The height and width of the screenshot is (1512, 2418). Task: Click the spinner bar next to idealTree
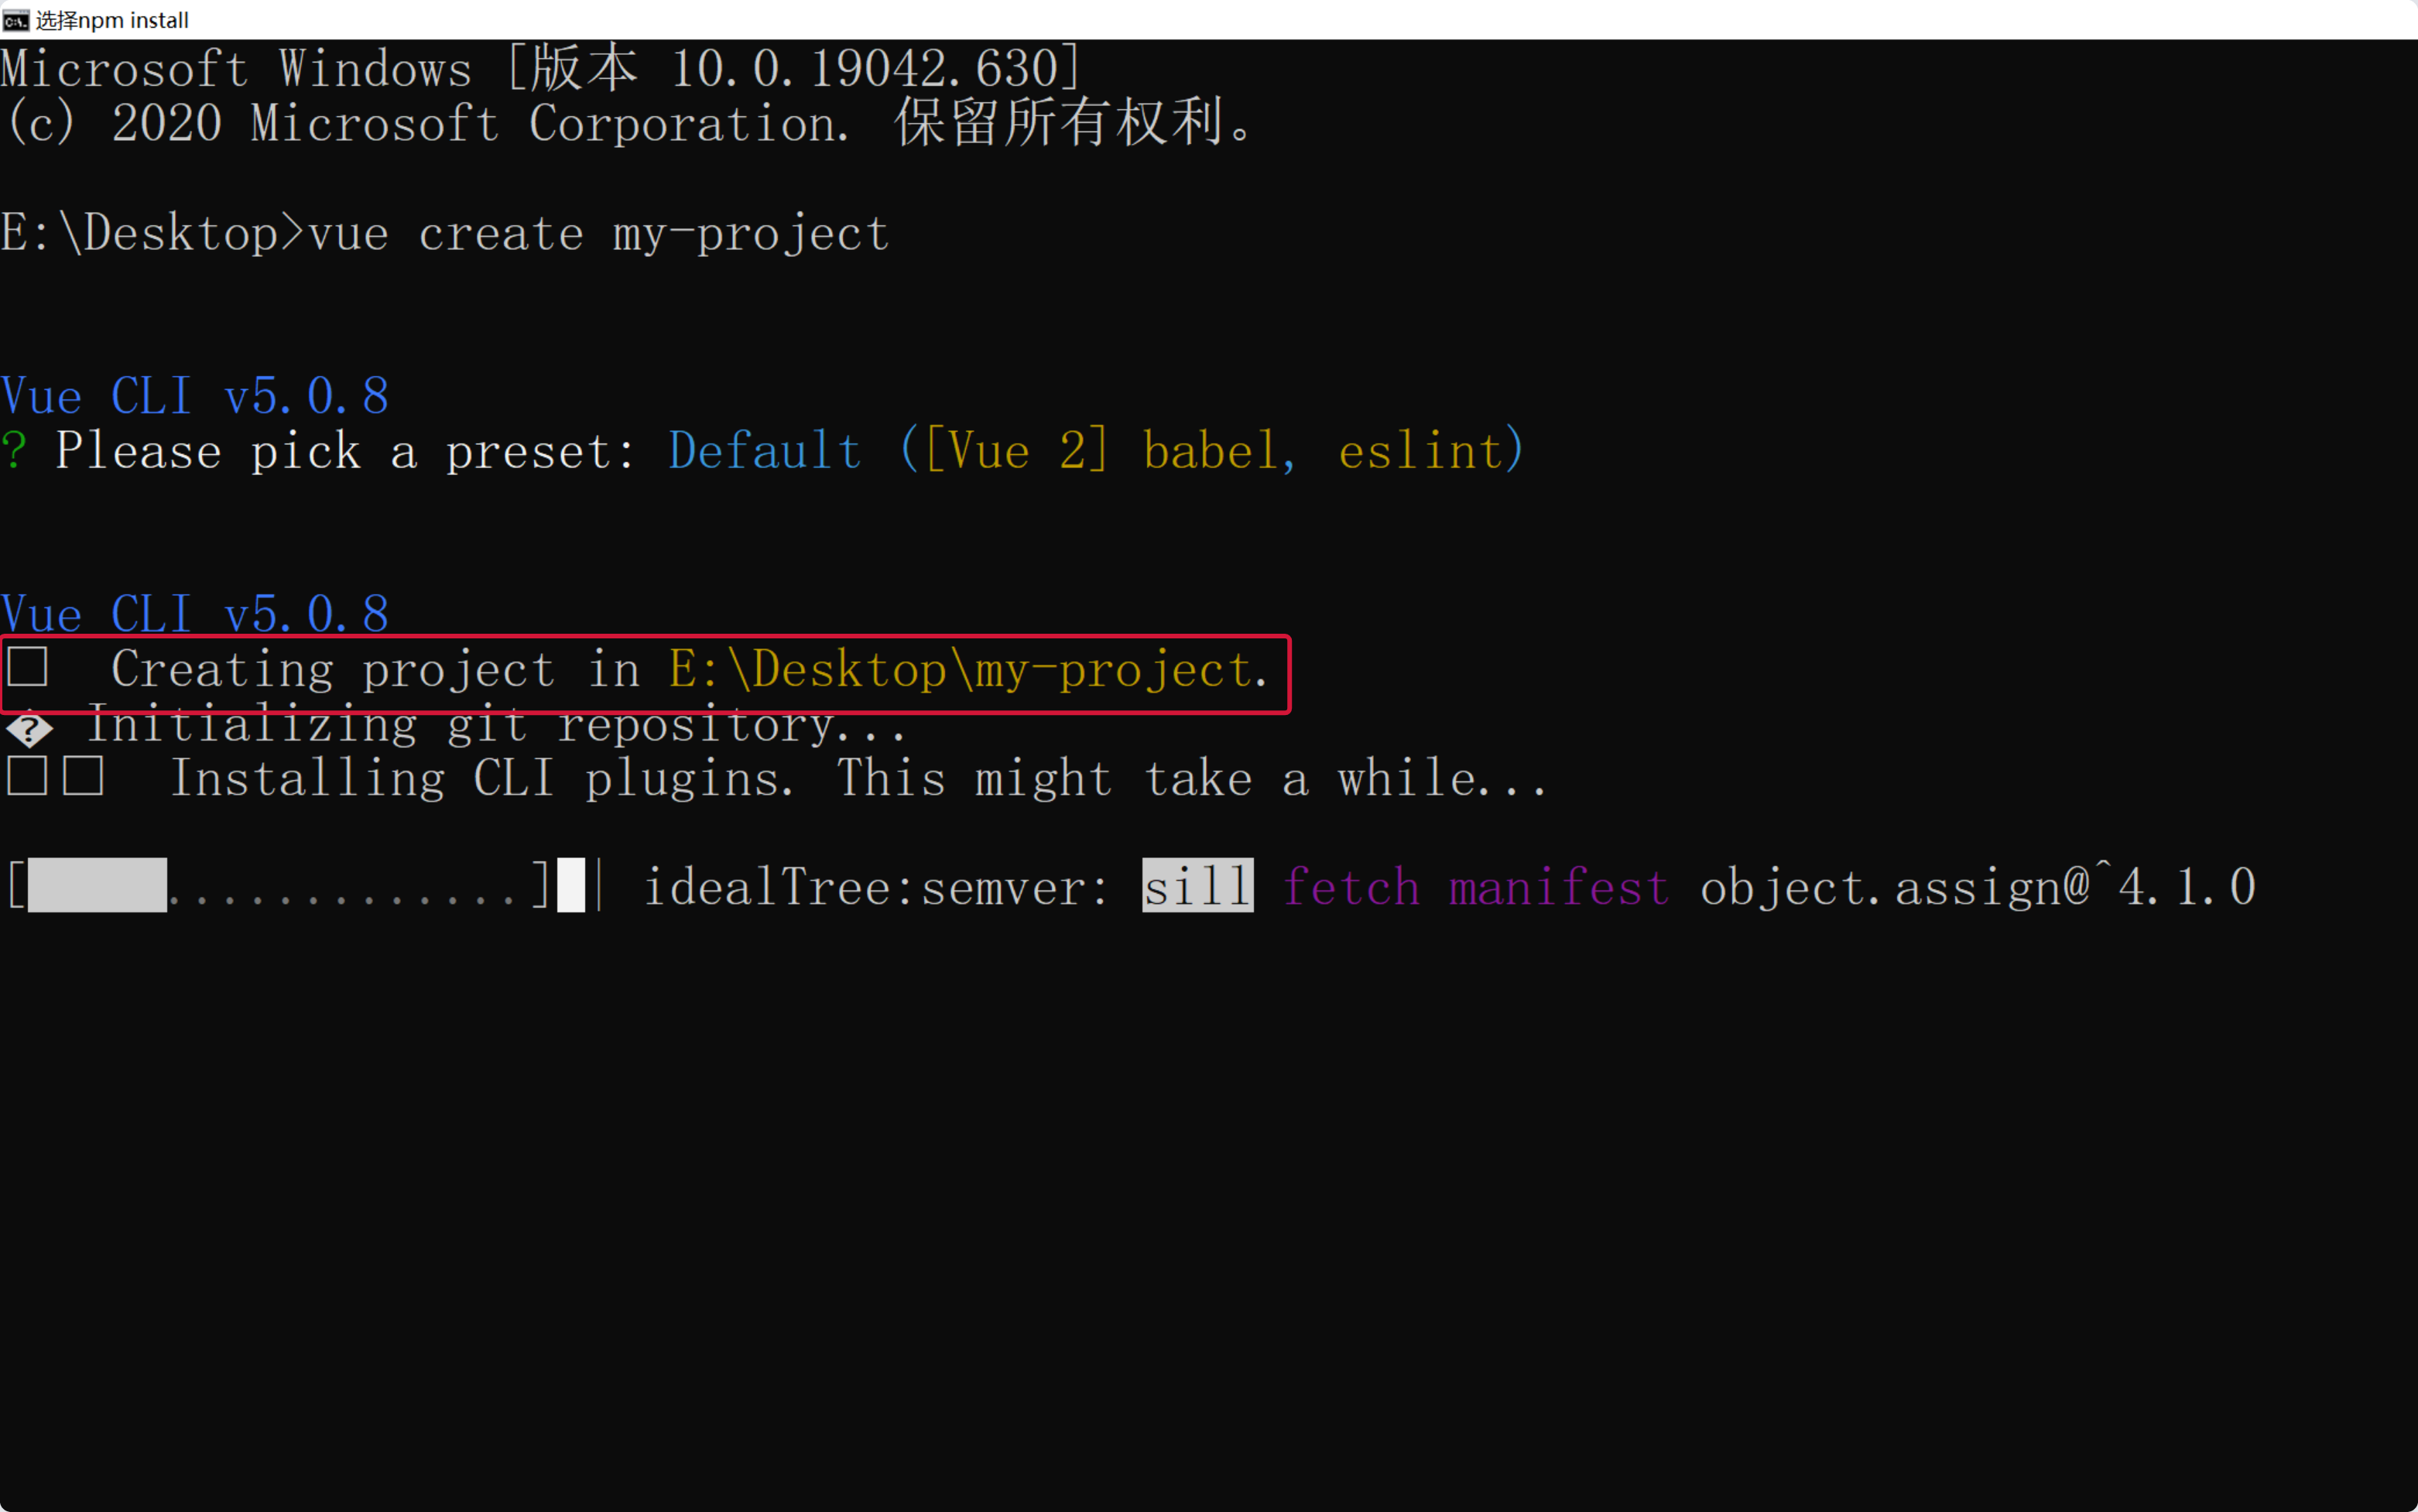point(599,885)
